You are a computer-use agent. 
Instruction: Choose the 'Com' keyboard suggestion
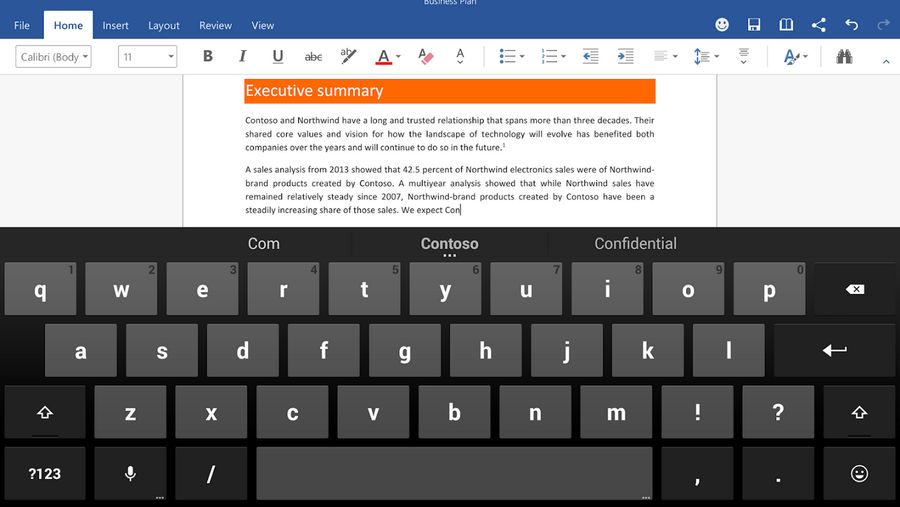263,243
